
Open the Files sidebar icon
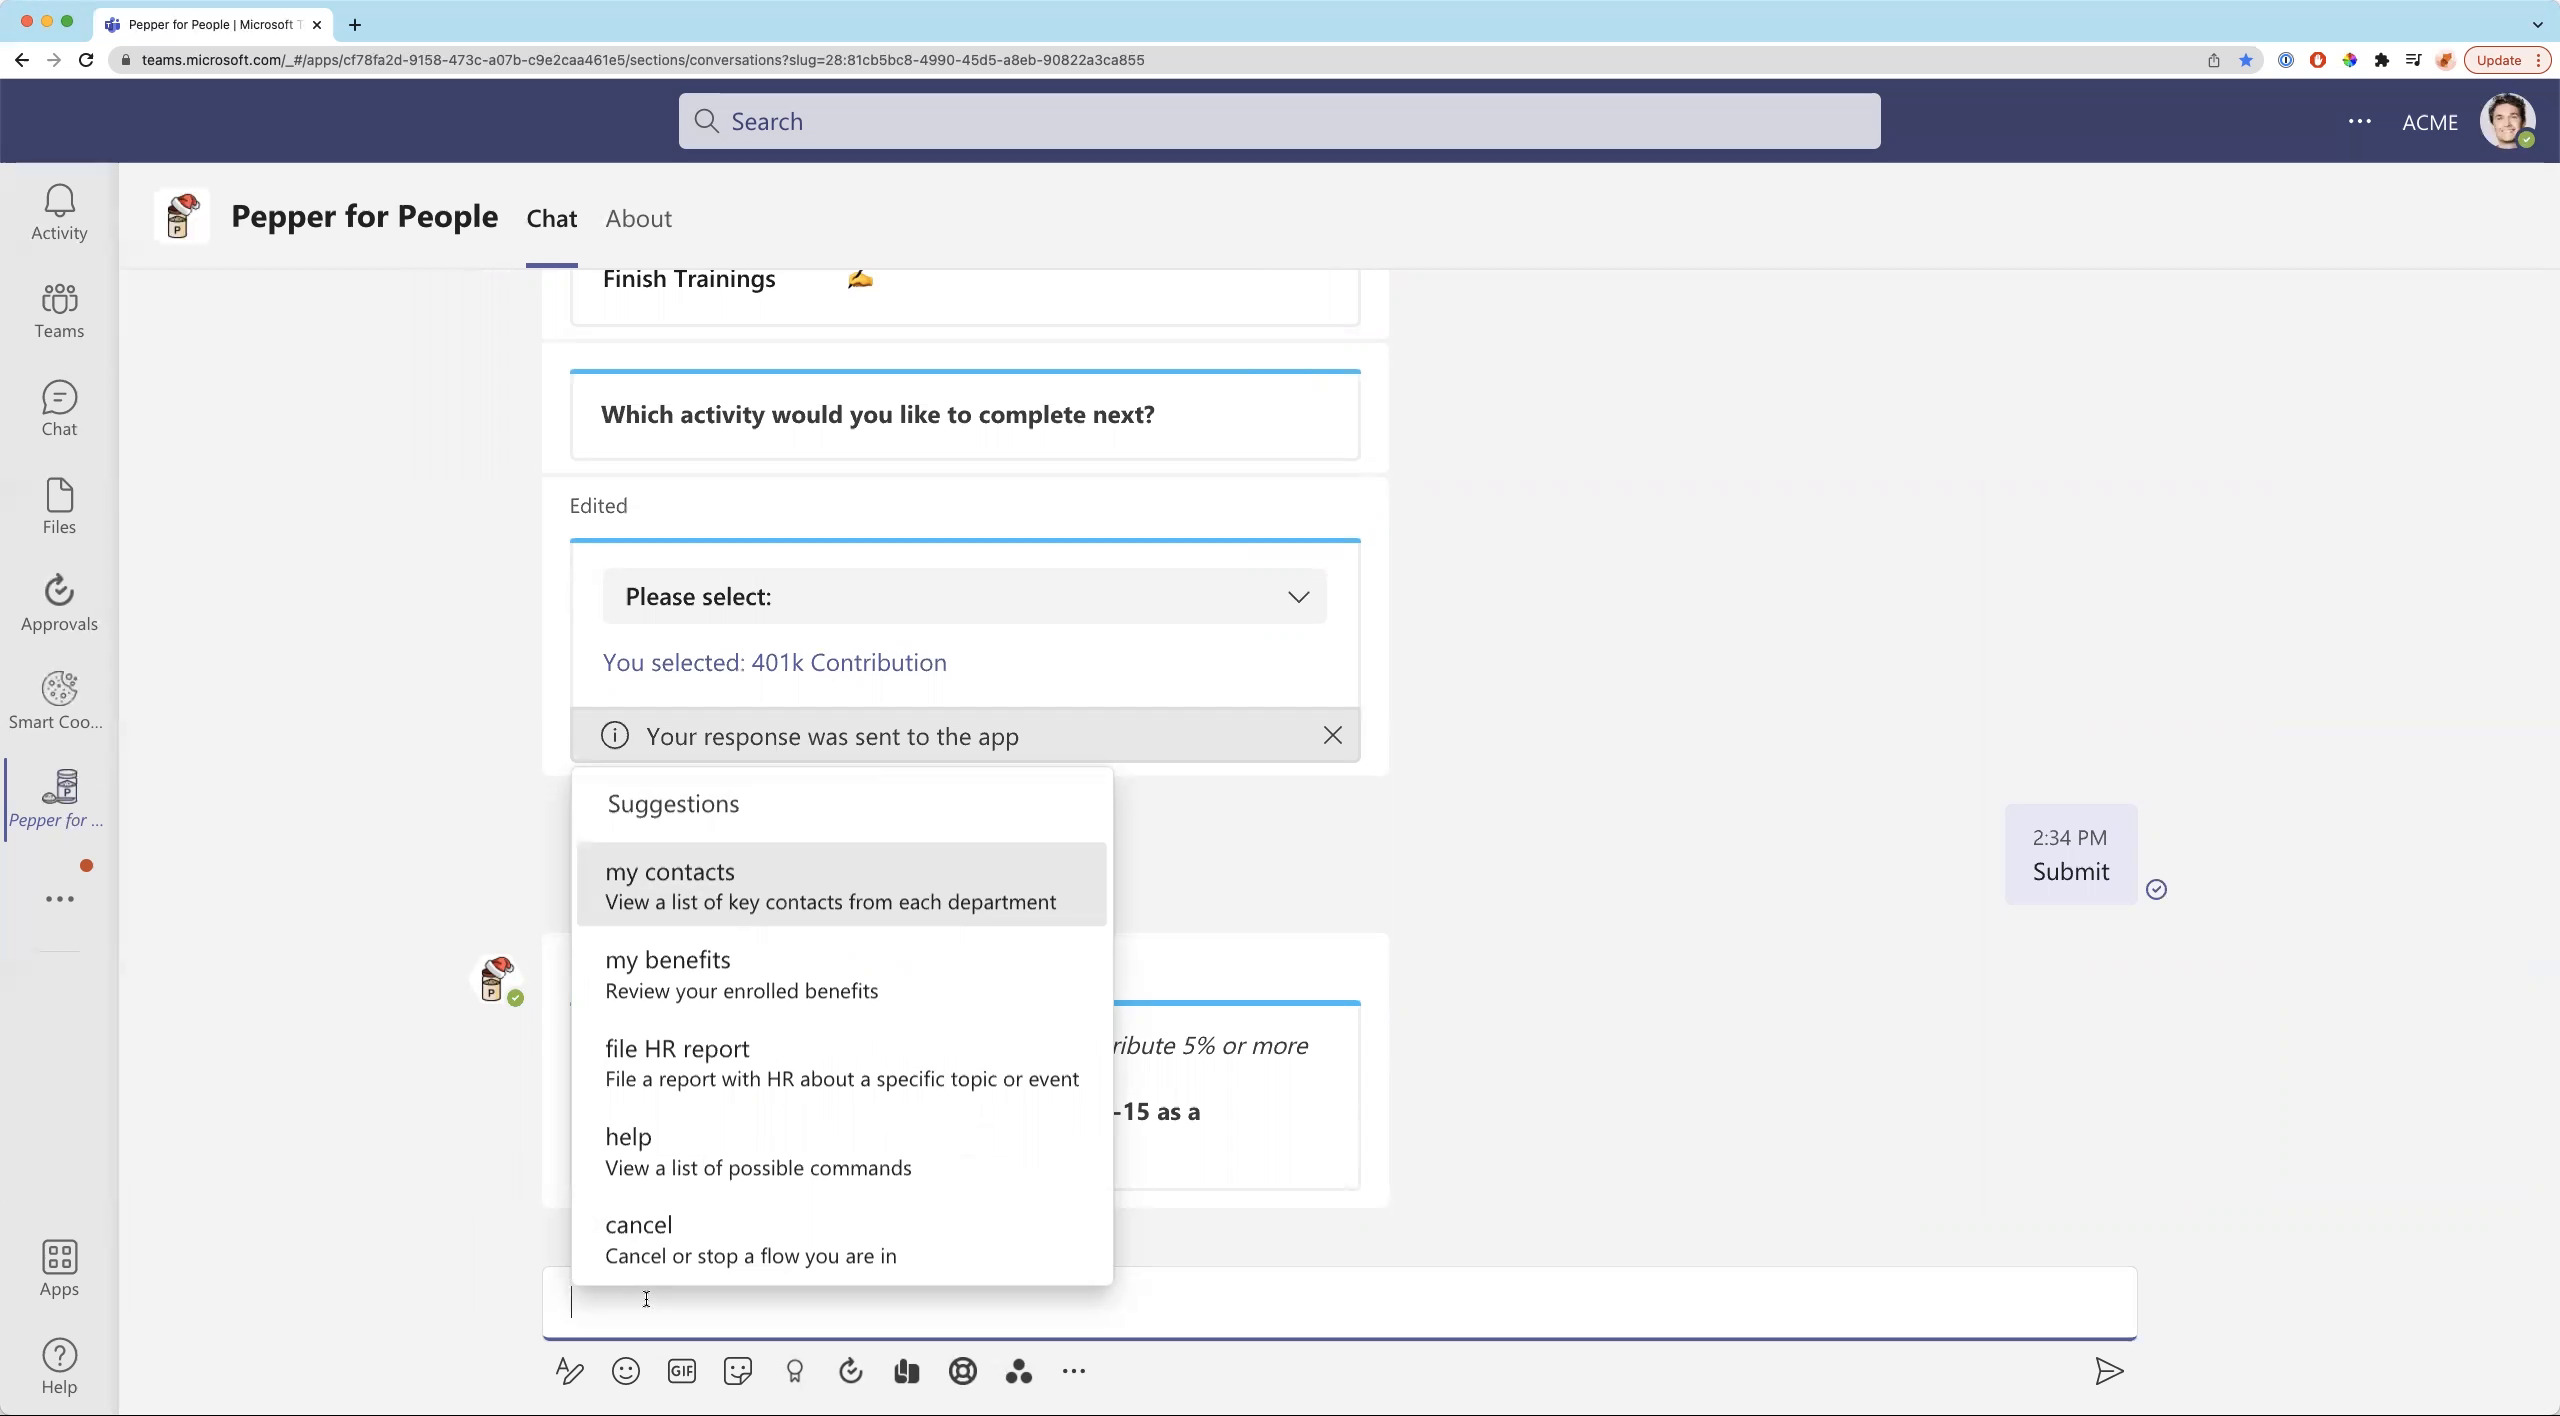59,506
